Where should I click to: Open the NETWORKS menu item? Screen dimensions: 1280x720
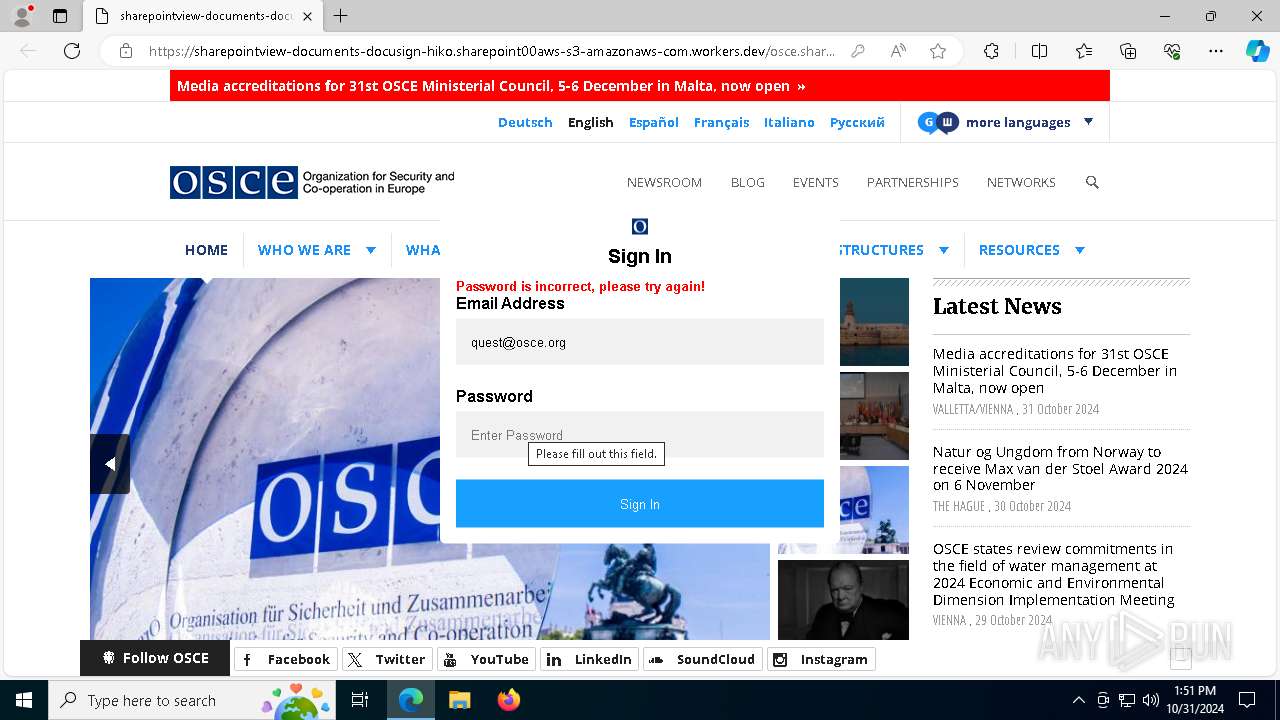click(x=1021, y=182)
